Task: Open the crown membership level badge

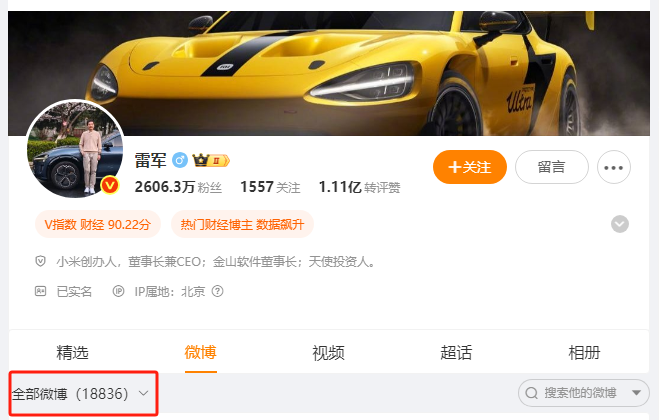Action: point(211,160)
